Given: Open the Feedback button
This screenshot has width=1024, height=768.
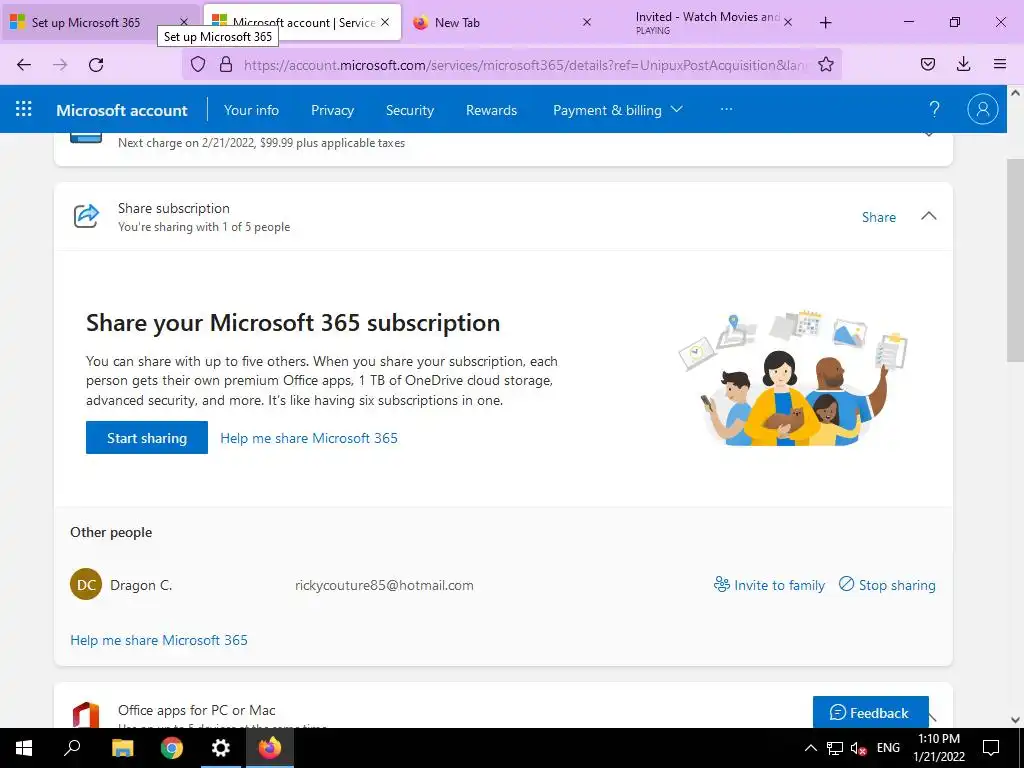Looking at the screenshot, I should pos(871,712).
